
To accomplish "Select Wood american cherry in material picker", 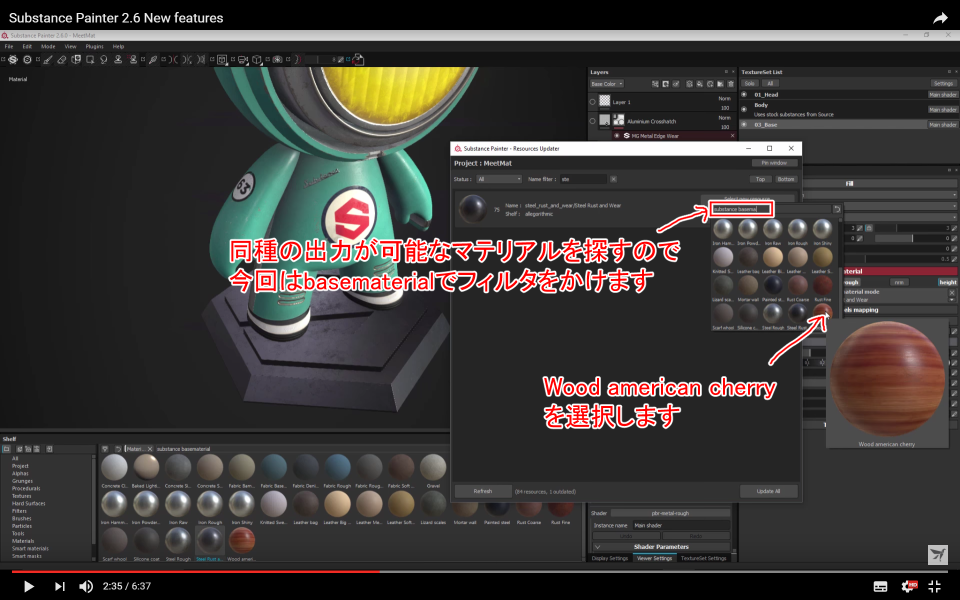I will click(822, 312).
